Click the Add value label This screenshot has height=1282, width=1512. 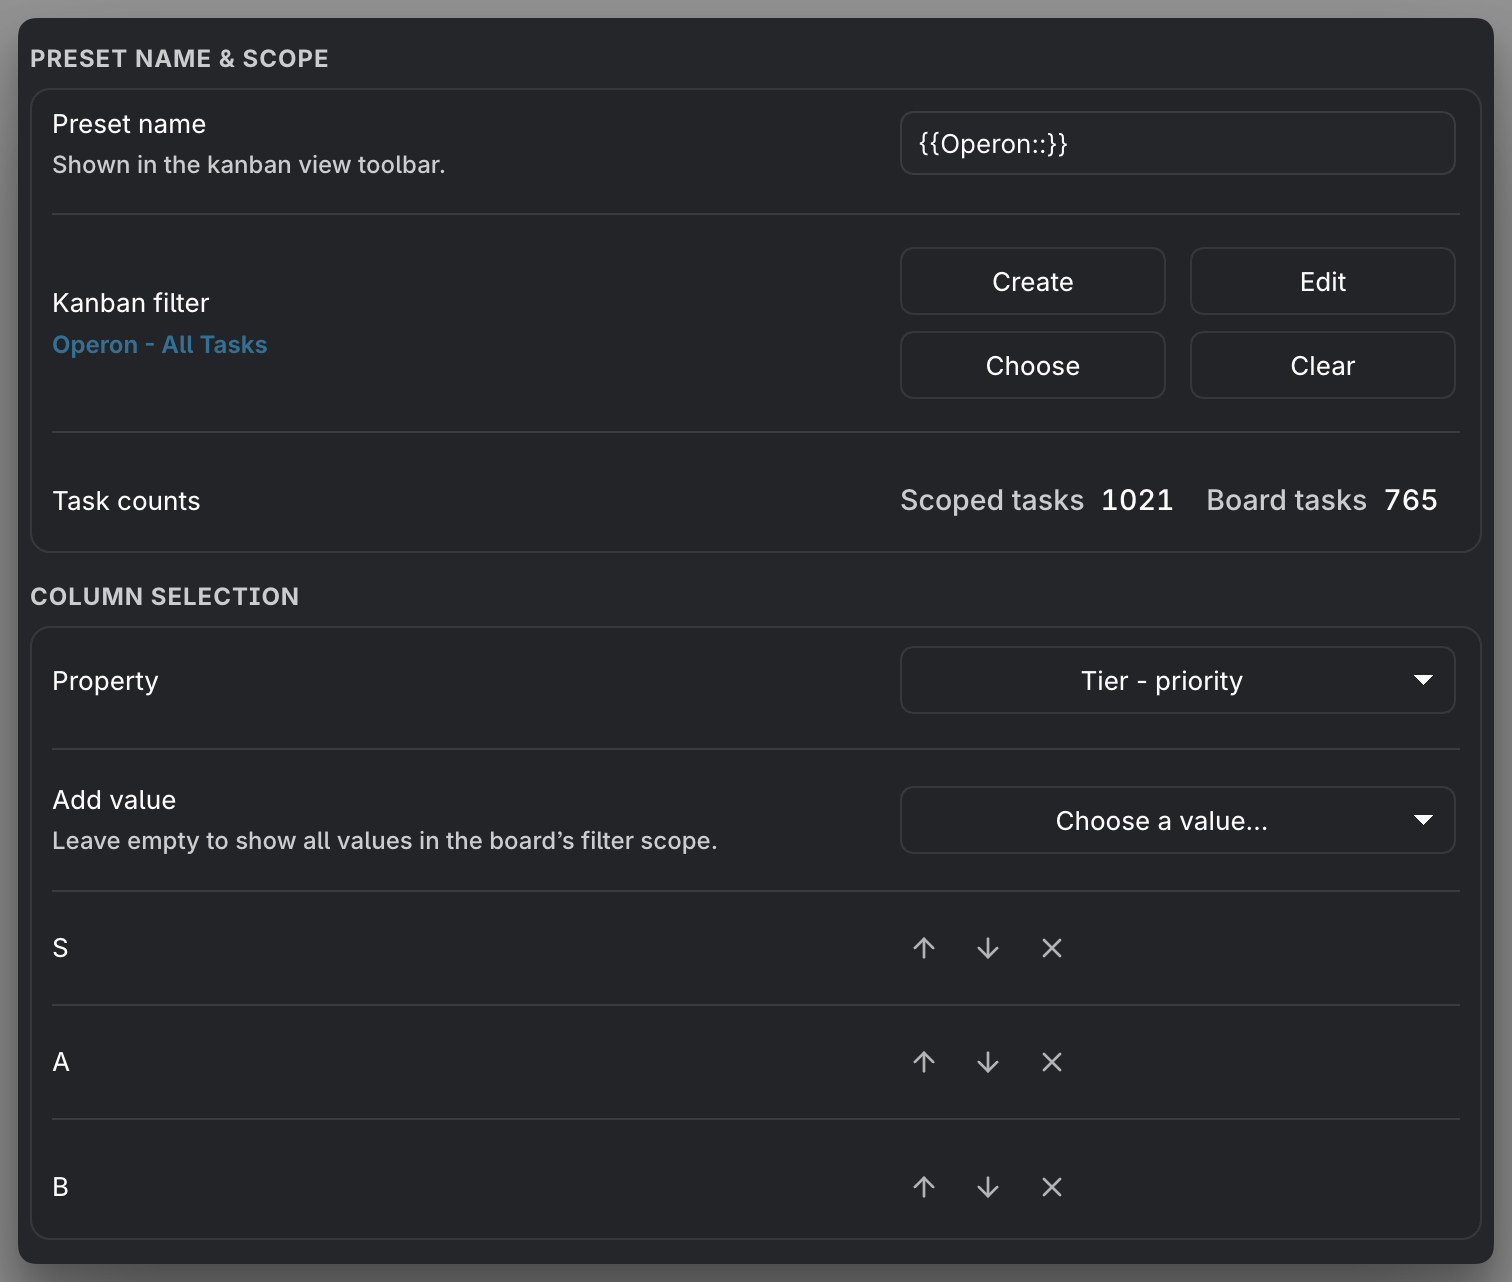(x=114, y=800)
